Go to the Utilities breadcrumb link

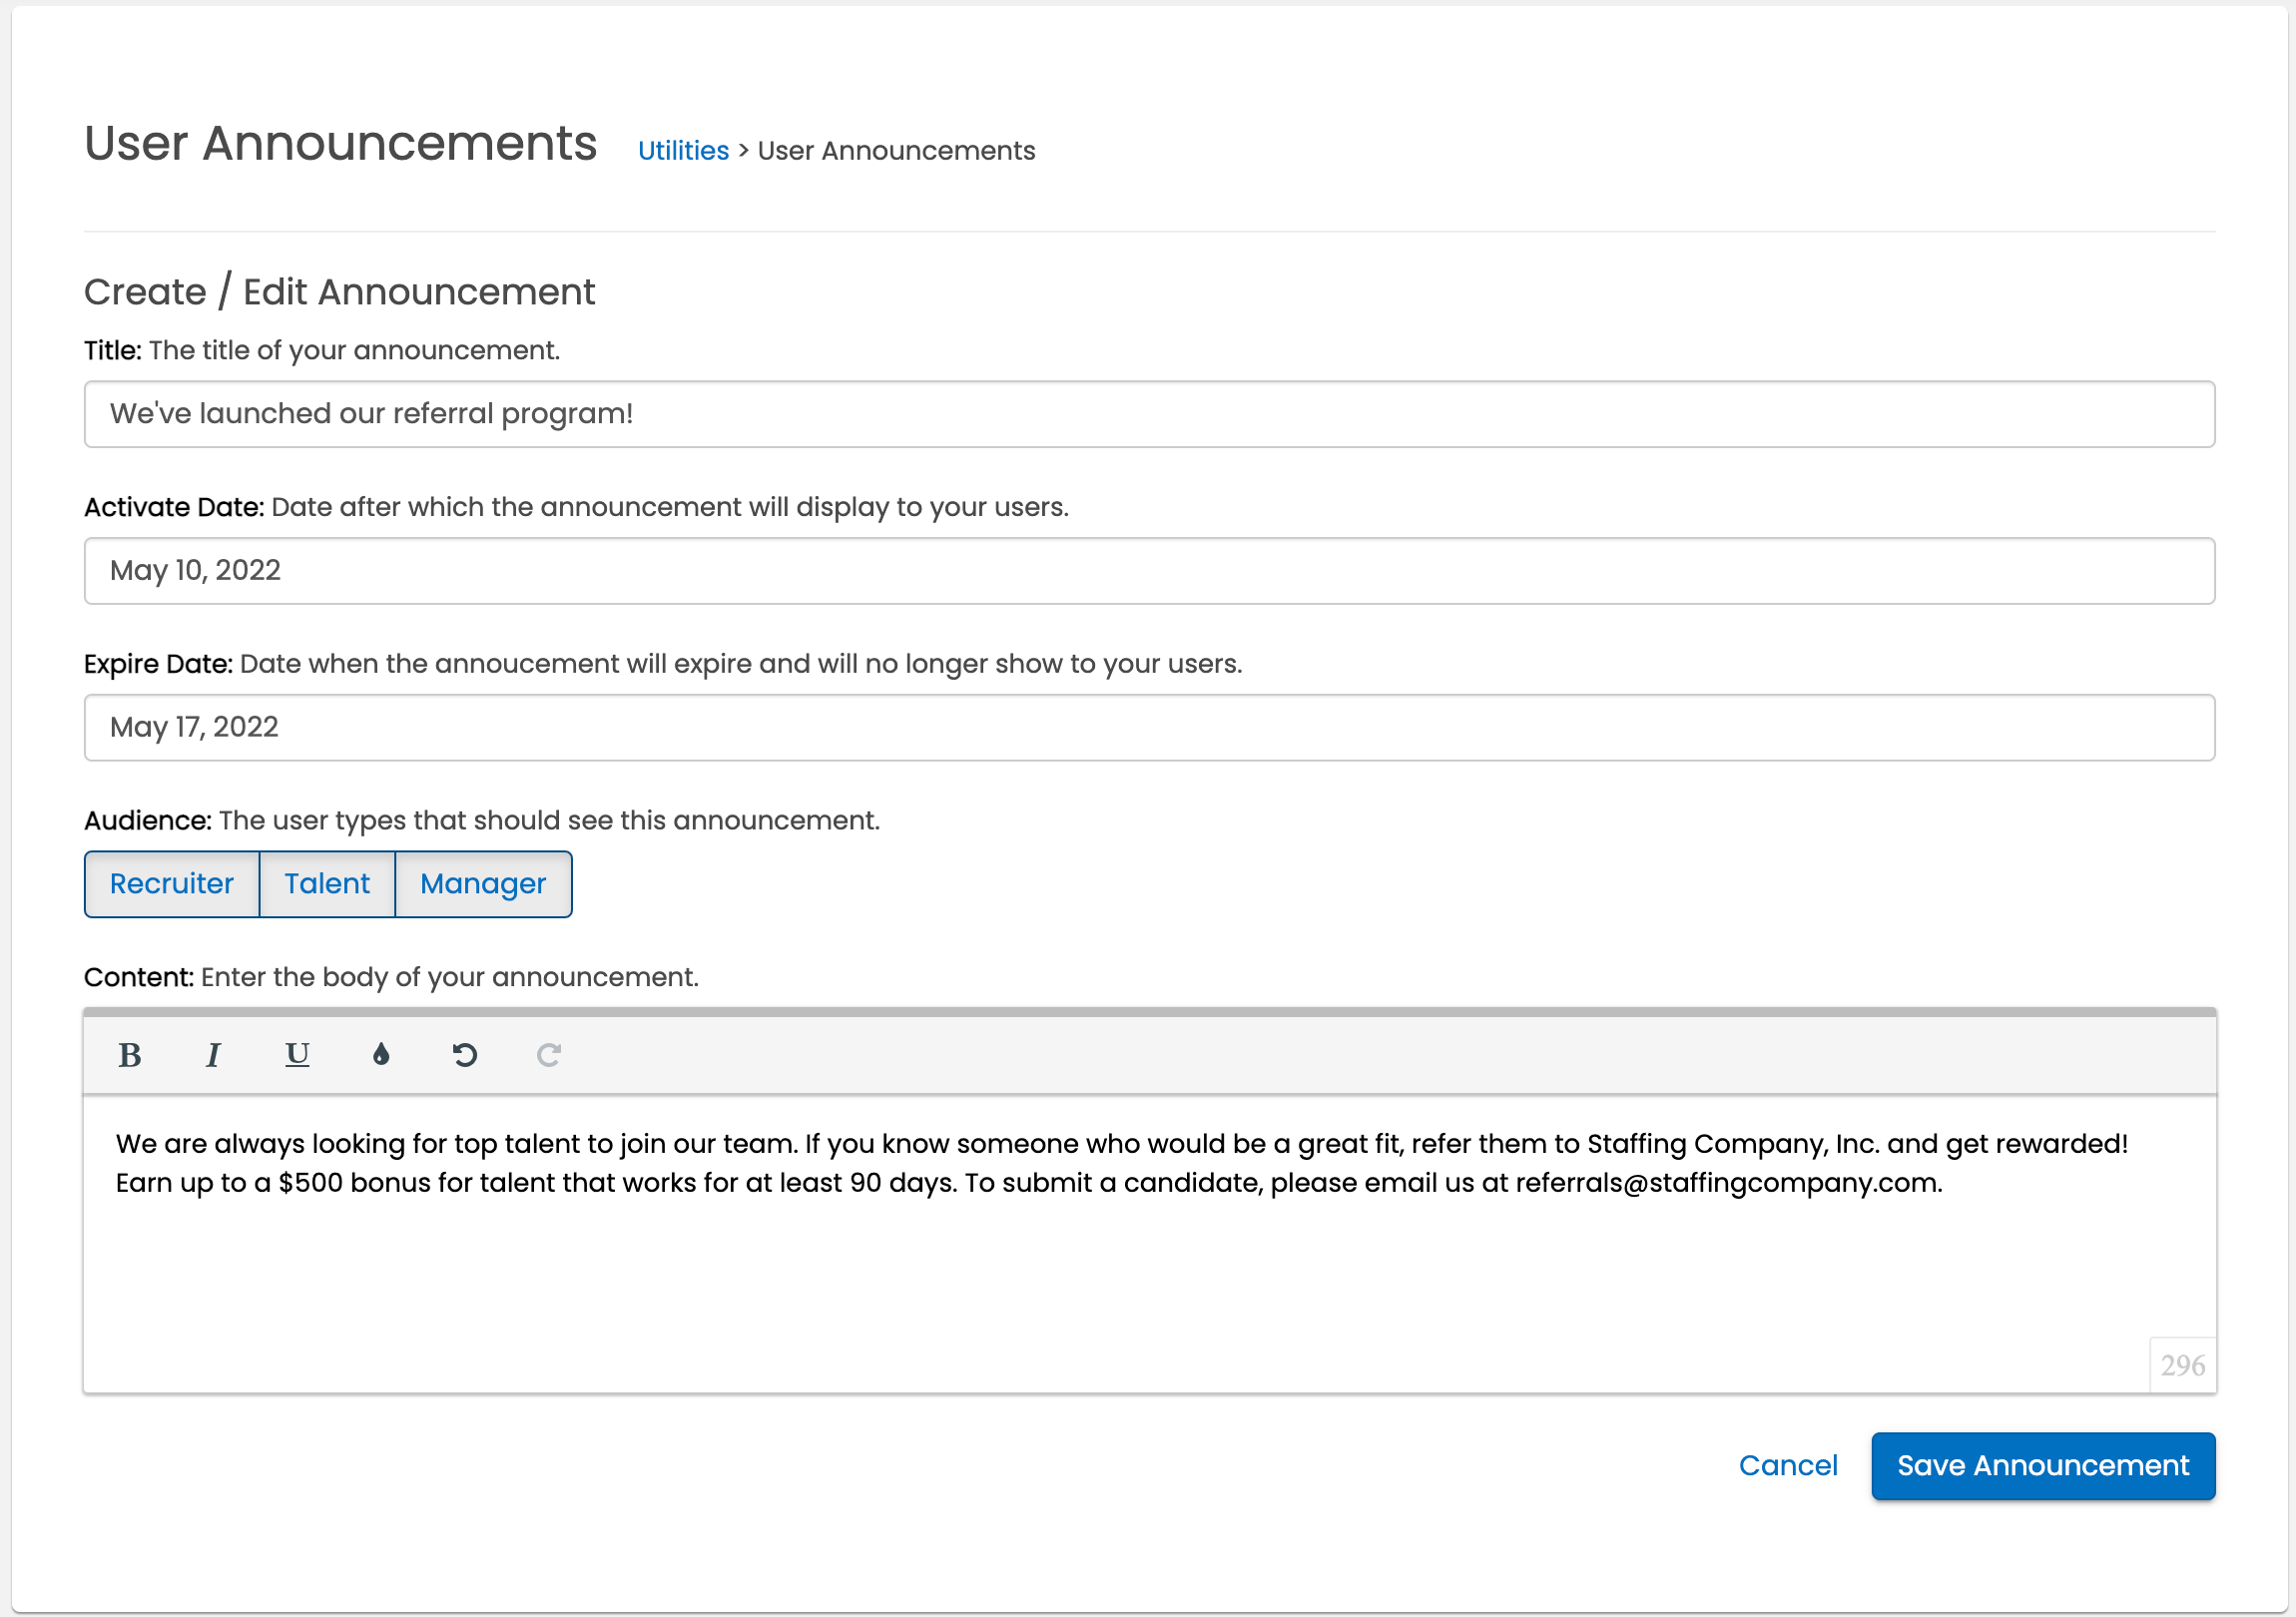(683, 151)
